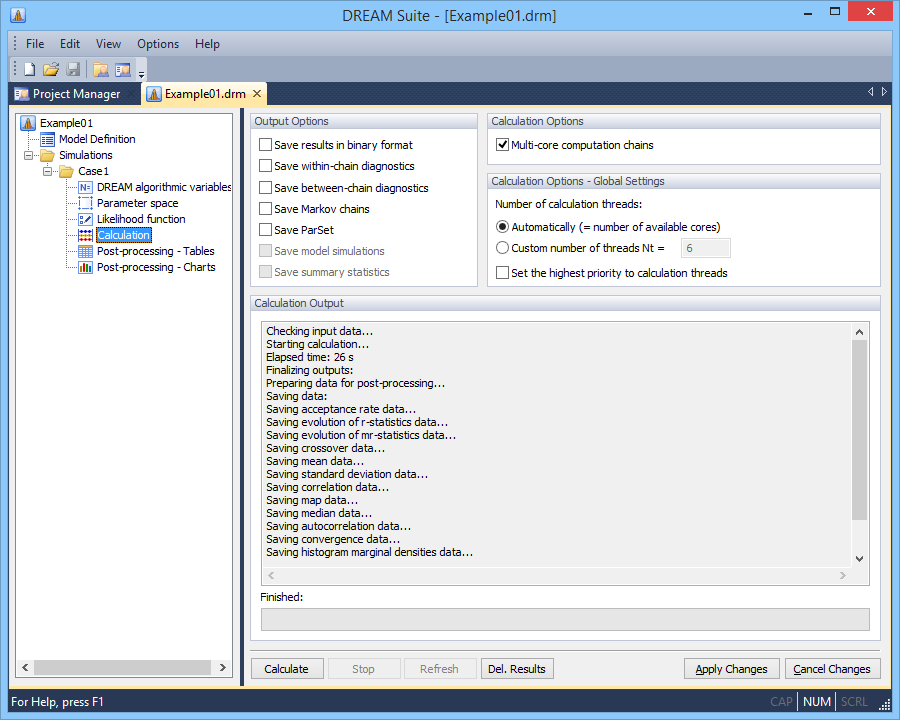The width and height of the screenshot is (900, 720).
Task: Click the Model Definition table icon
Action: coord(48,139)
